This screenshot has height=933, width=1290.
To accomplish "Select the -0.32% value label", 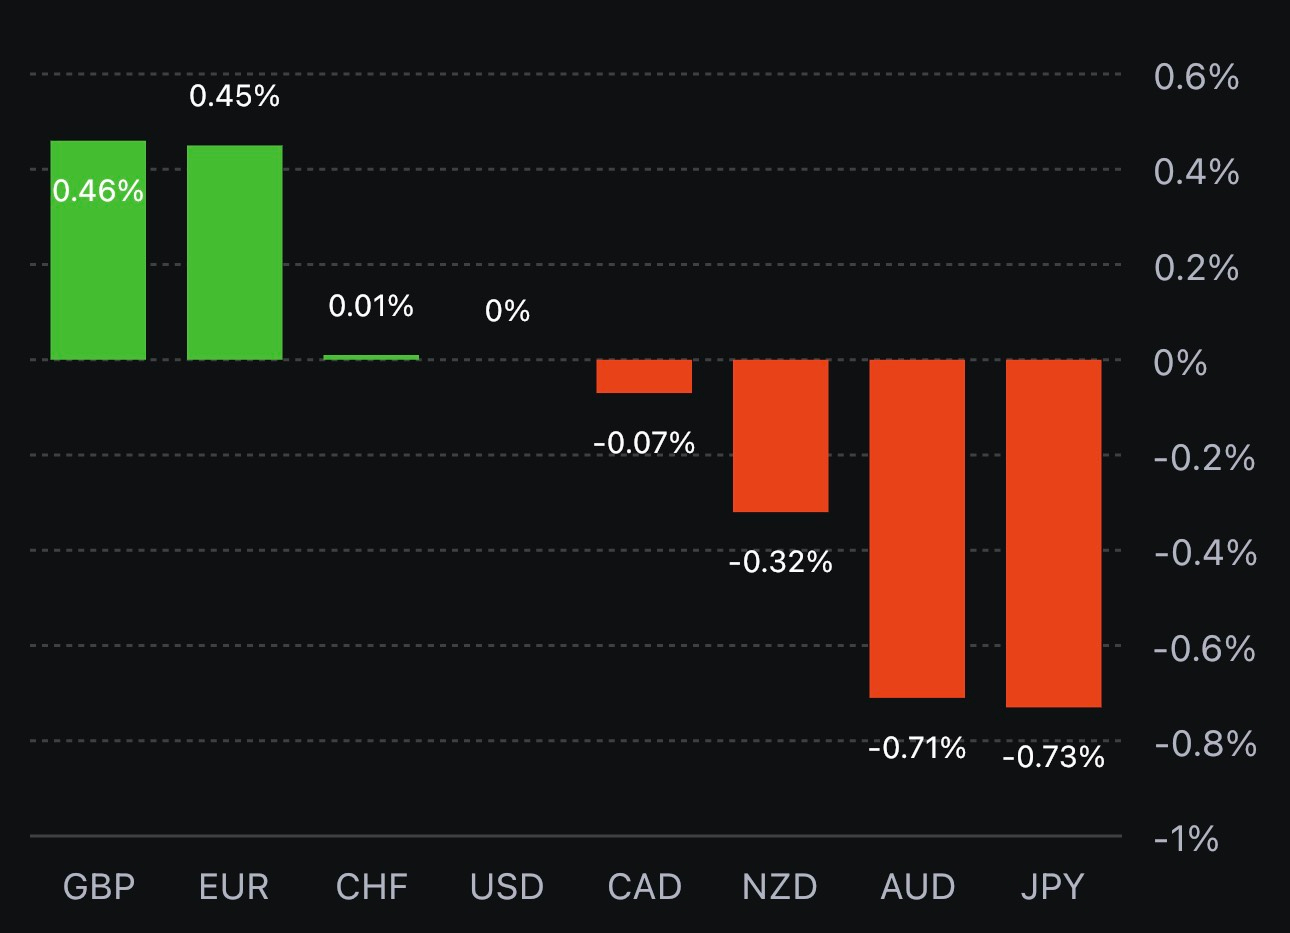I will [780, 562].
